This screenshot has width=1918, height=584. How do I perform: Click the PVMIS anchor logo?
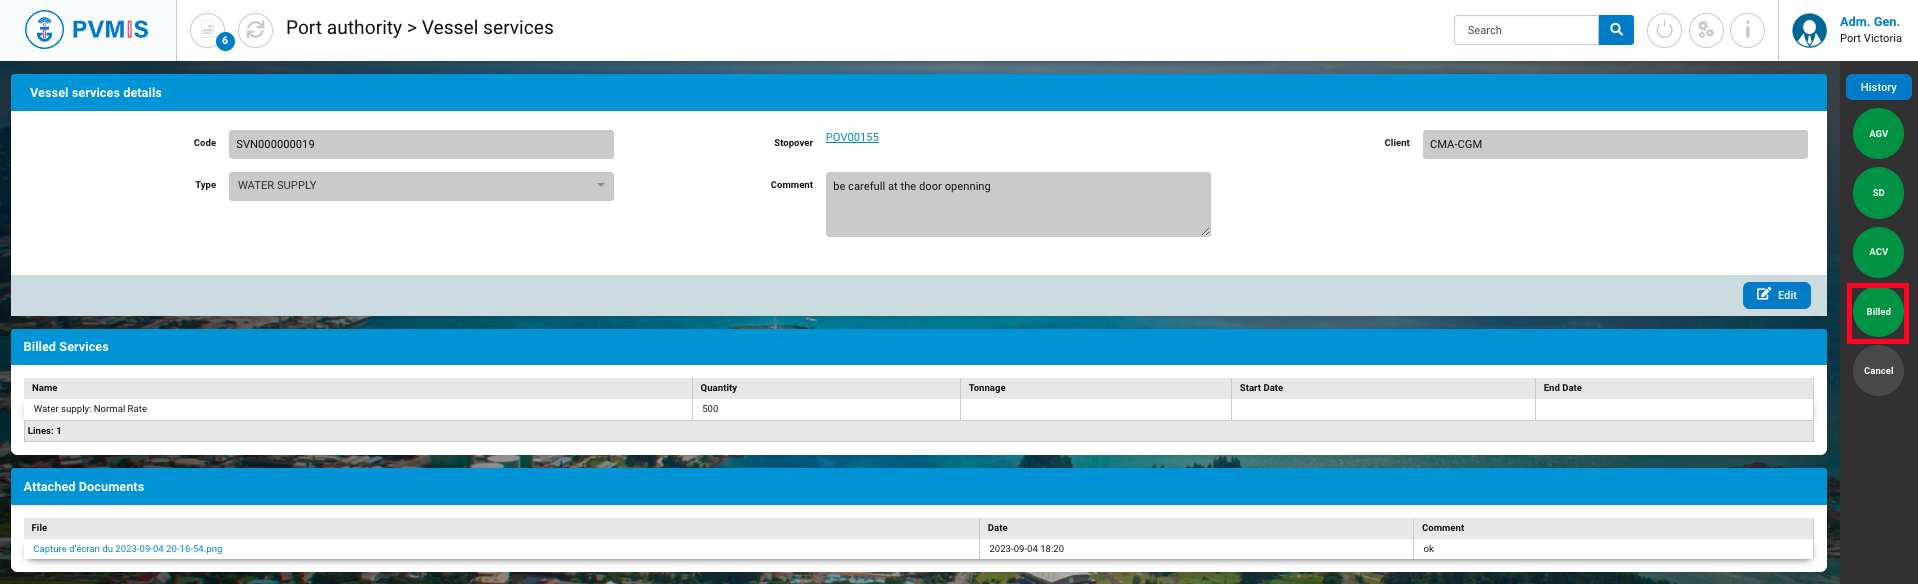tap(44, 30)
